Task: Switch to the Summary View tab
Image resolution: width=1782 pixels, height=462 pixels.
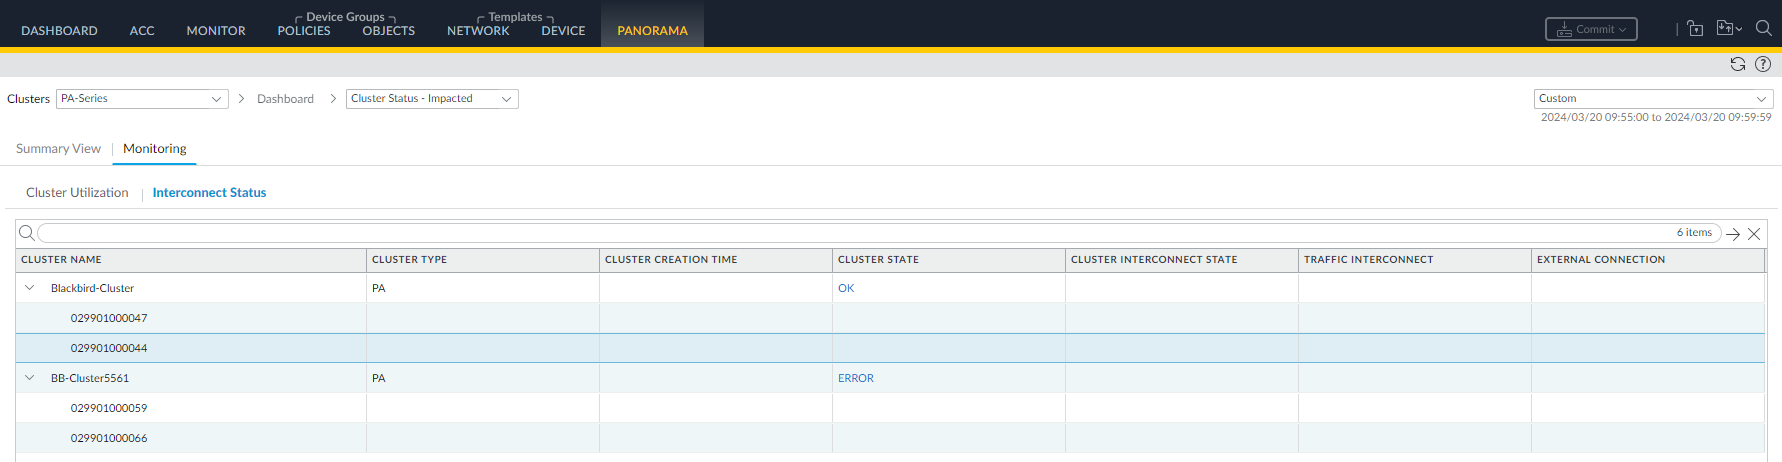Action: tap(58, 149)
